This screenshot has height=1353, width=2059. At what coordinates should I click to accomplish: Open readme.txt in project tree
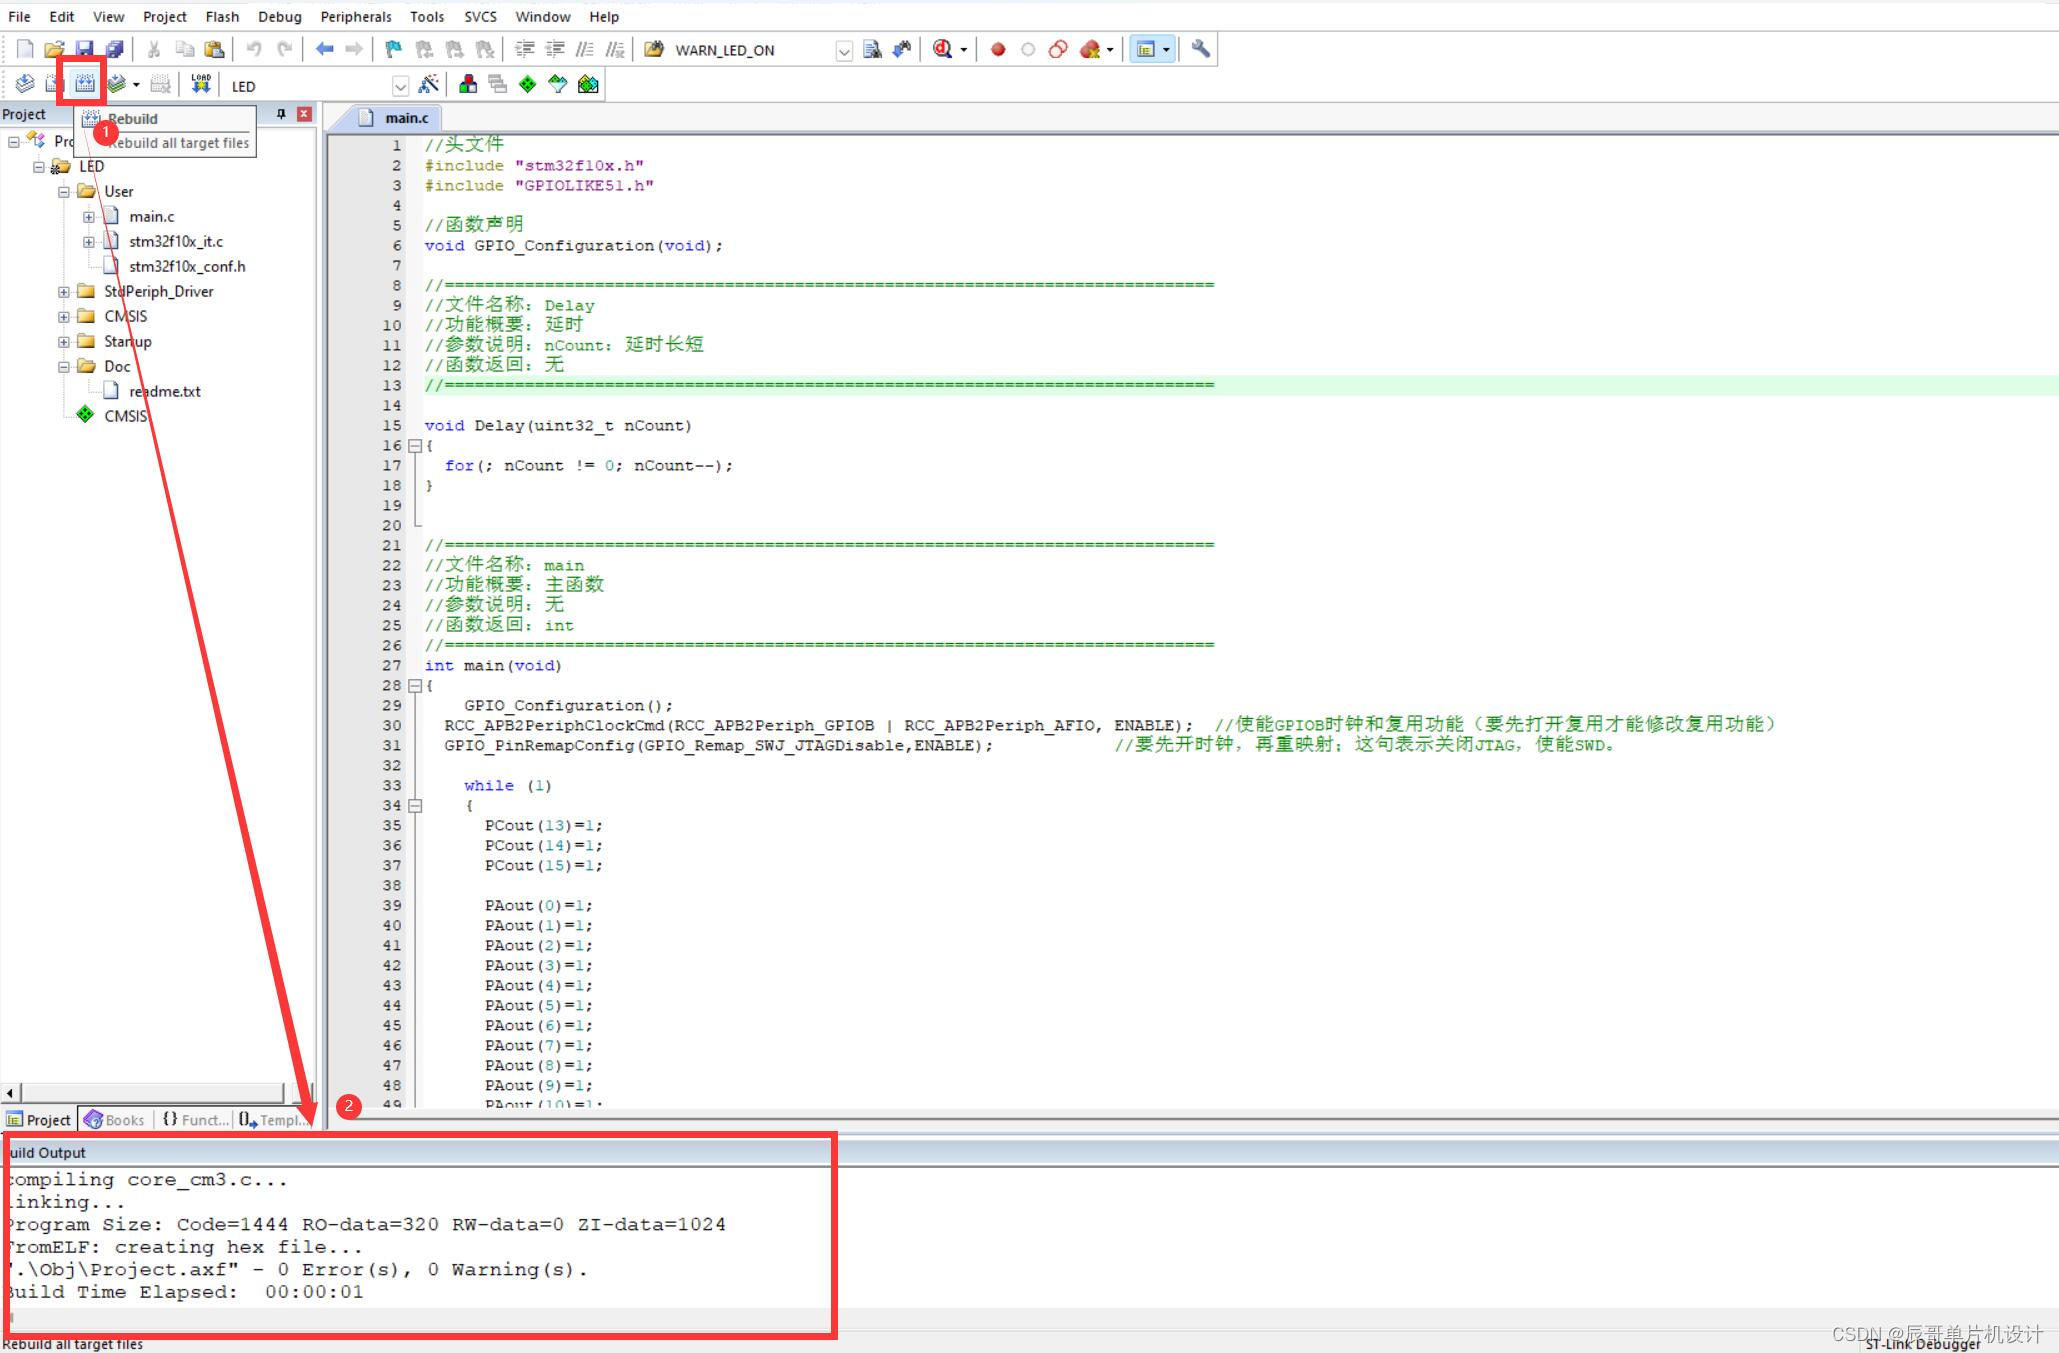coord(164,391)
